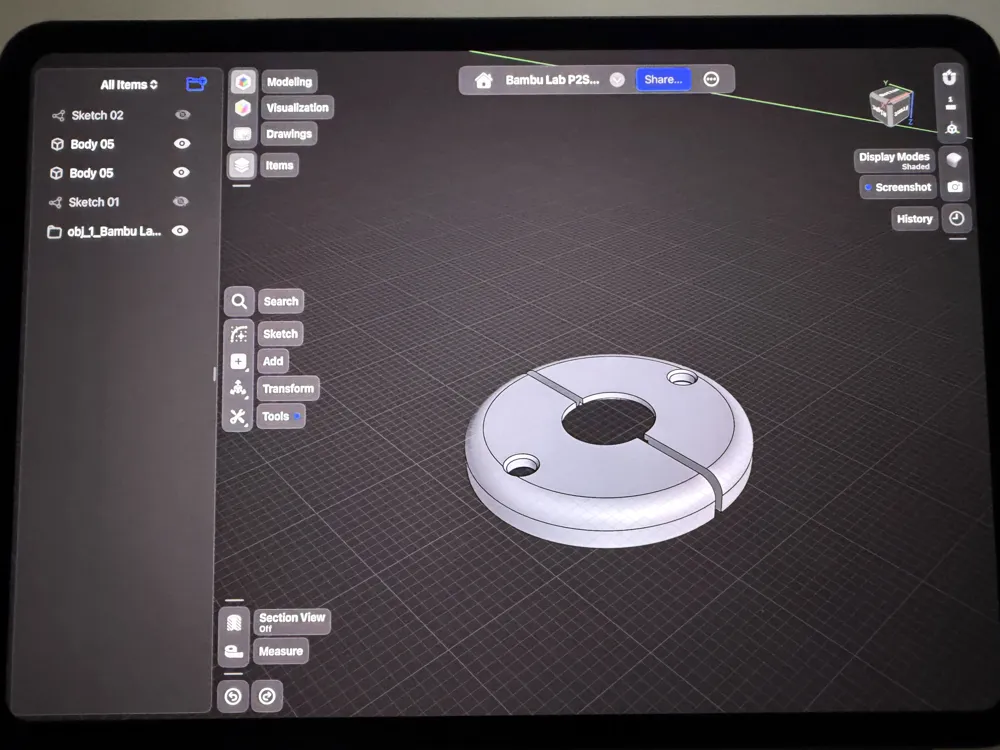Click the Sketch label button
1000x750 pixels.
(281, 334)
